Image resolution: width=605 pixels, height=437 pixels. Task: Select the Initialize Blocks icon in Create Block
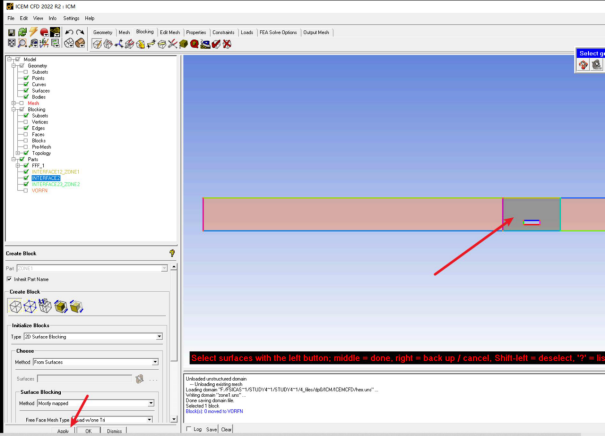(x=15, y=307)
